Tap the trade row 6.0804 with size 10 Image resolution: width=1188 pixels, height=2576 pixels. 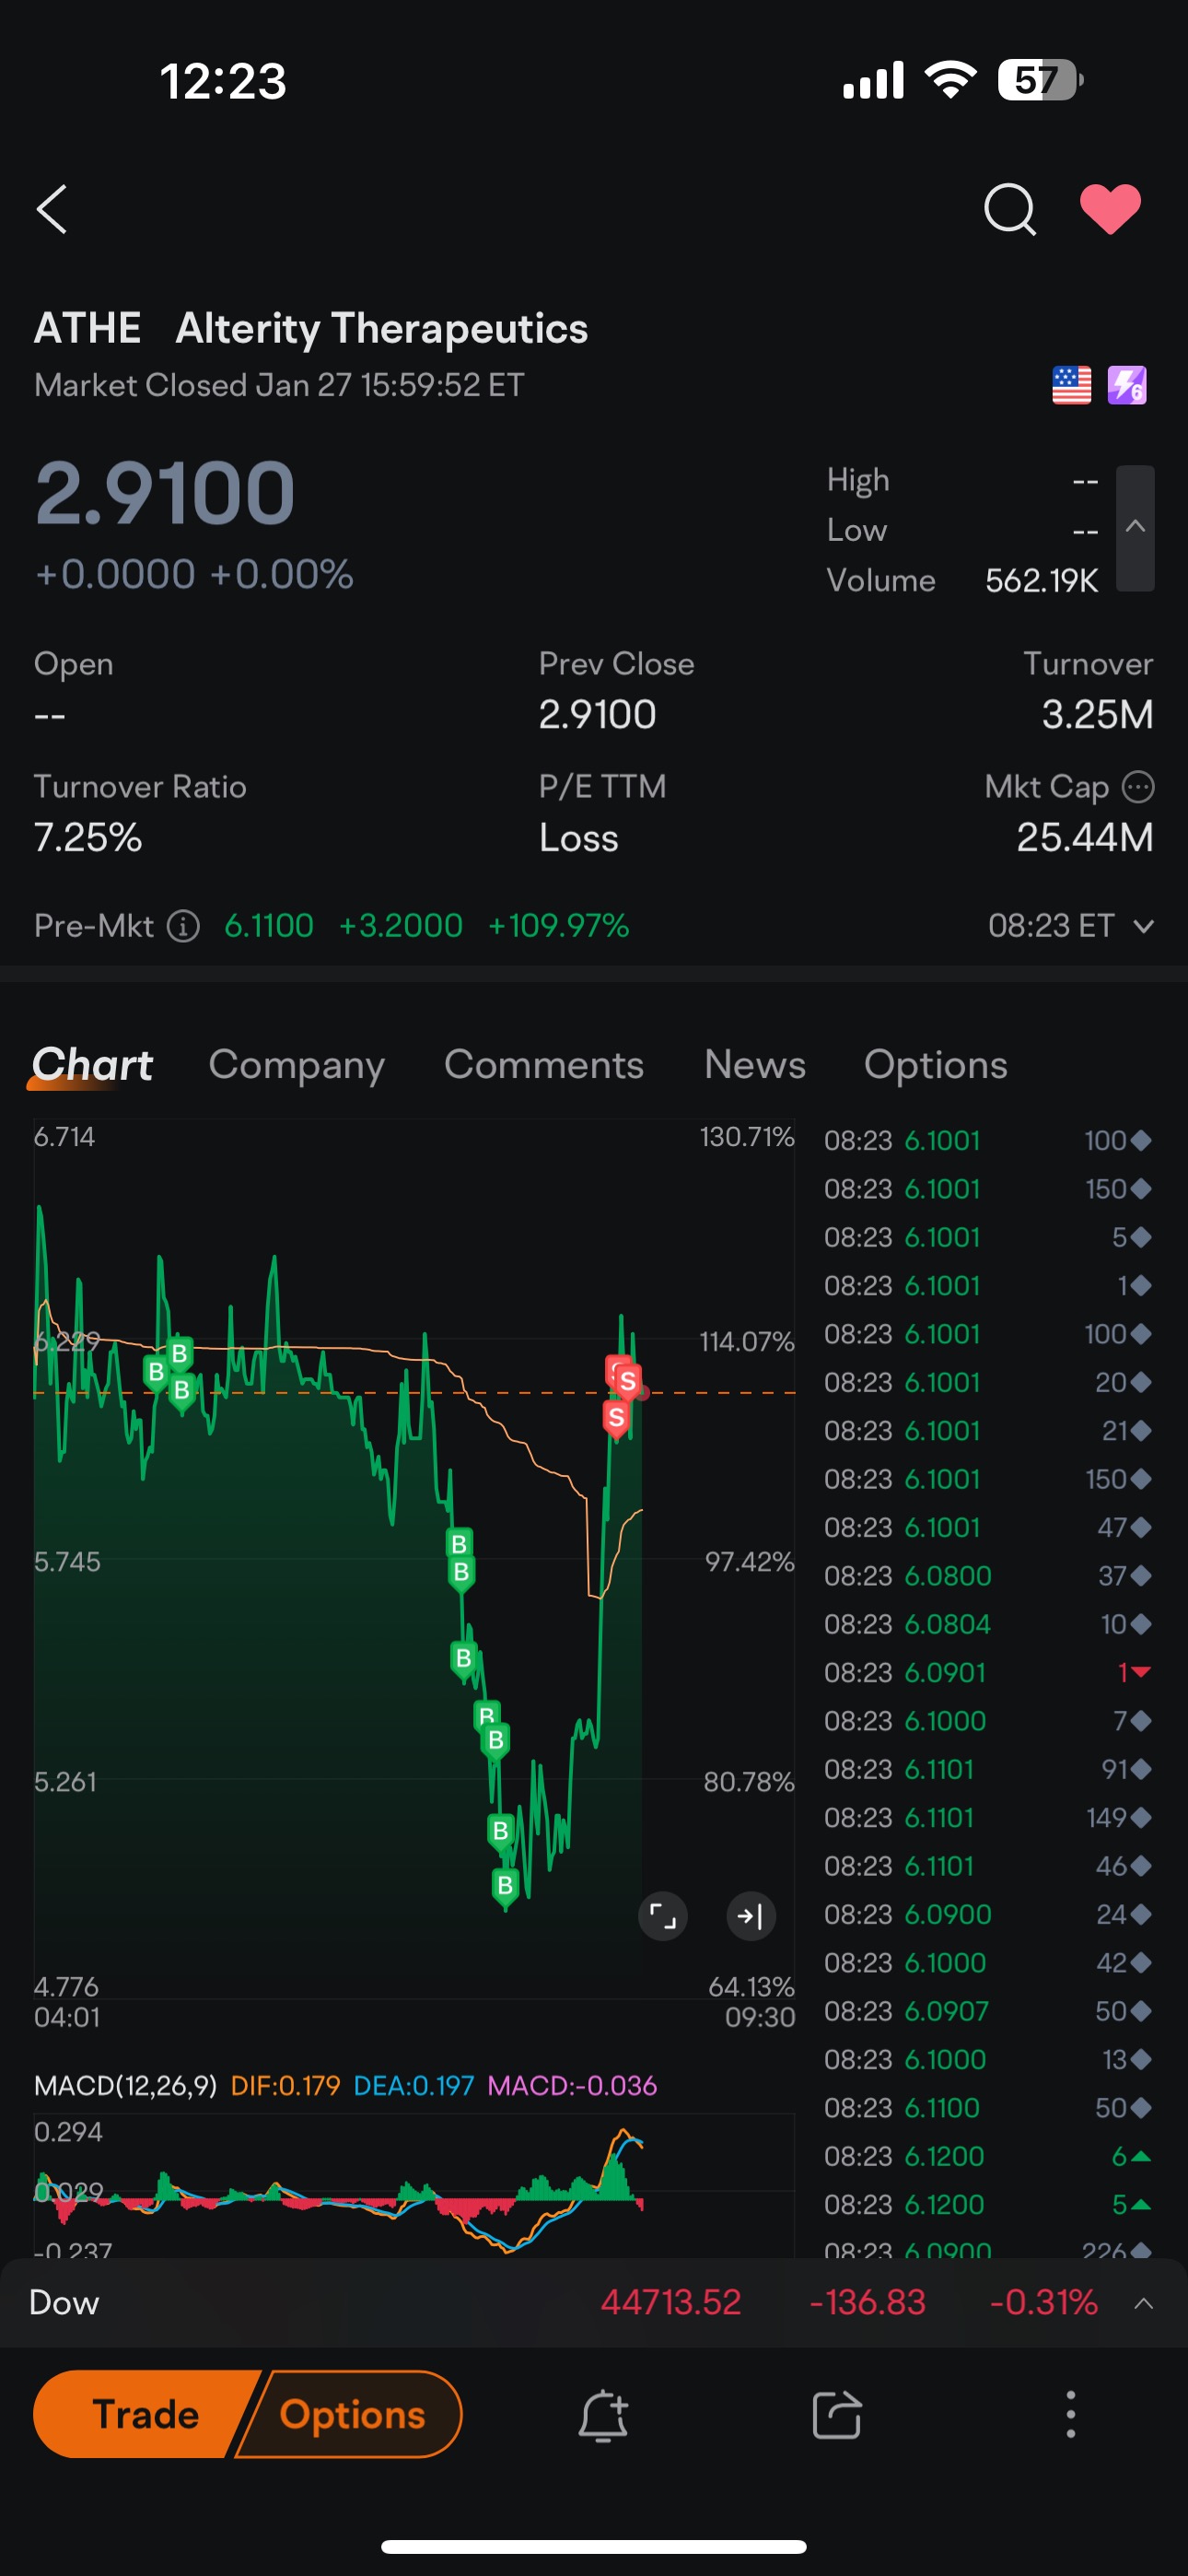tap(988, 1624)
